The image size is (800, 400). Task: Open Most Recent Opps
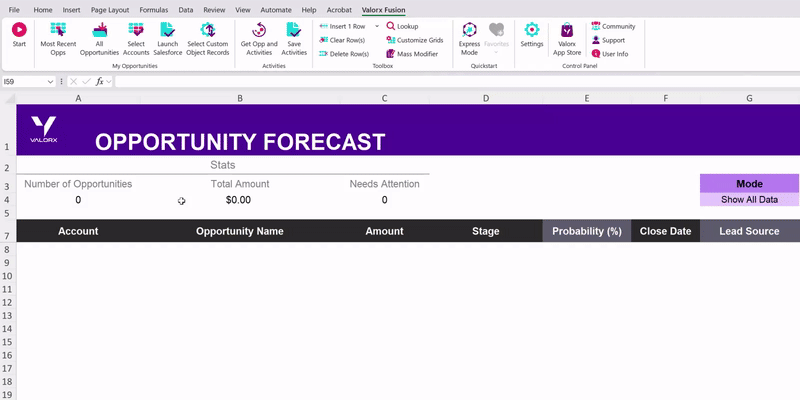[58, 39]
